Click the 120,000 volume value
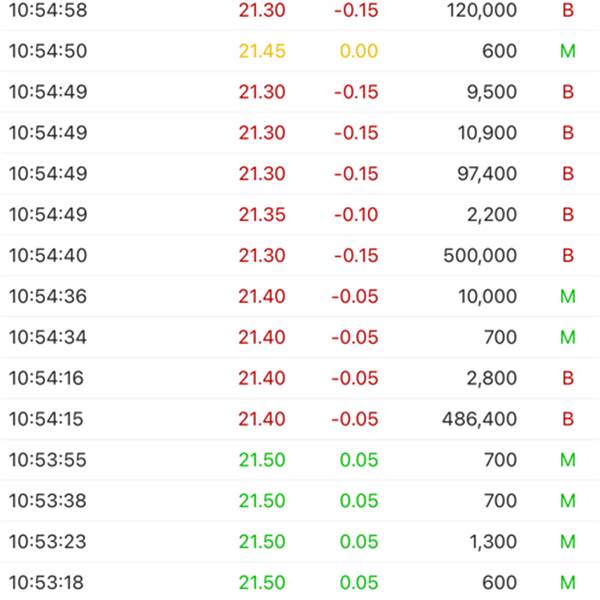 [x=482, y=10]
